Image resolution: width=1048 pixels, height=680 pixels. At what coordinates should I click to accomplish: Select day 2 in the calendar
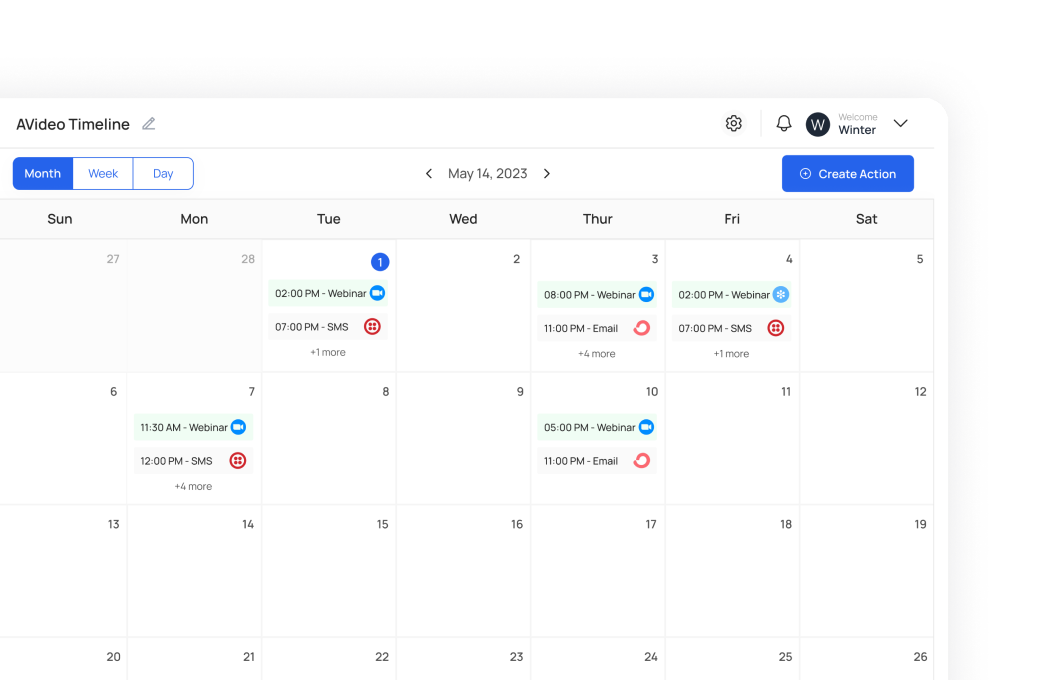(516, 259)
